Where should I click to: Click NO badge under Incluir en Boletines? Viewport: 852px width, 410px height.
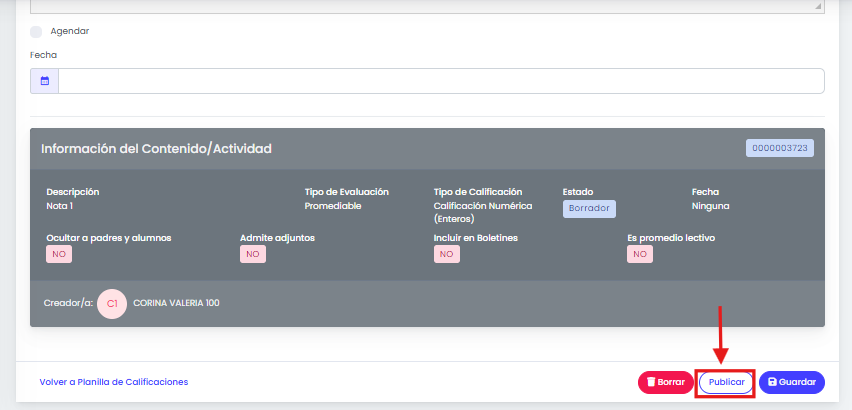[x=447, y=254]
